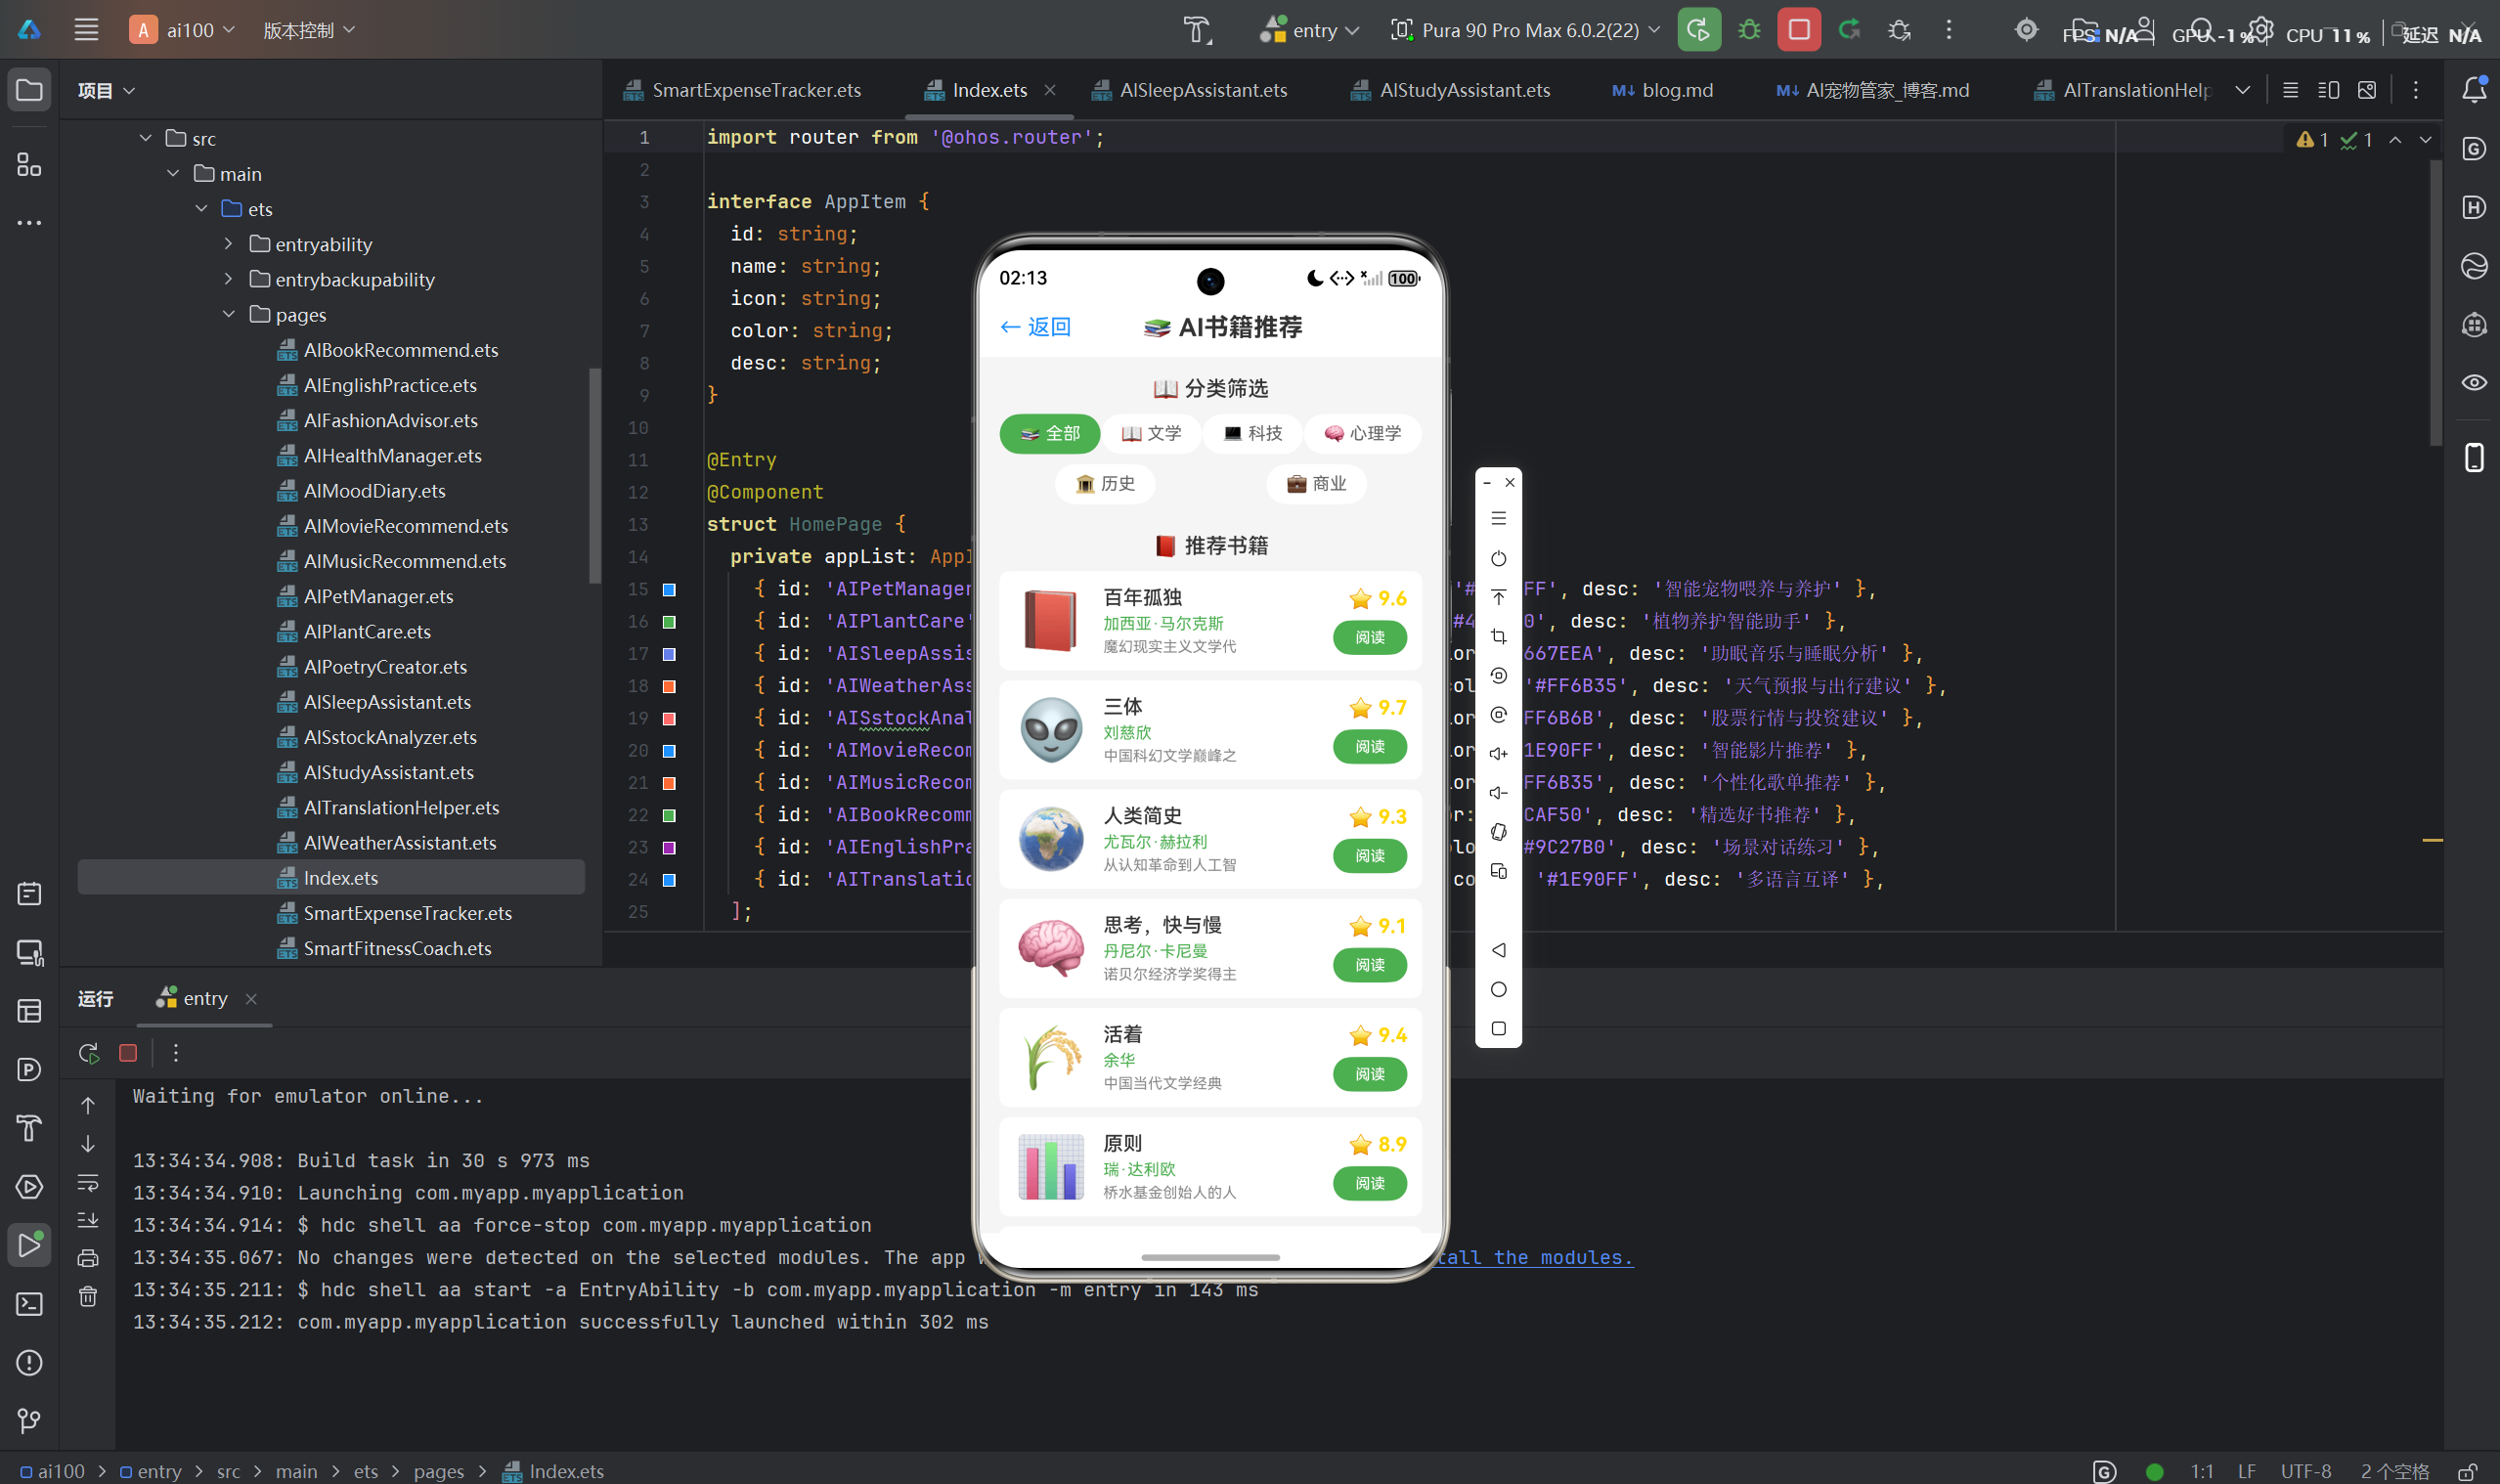Switch to the AISleepAssistant.ets tab
The width and height of the screenshot is (2500, 1484).
pos(1190,90)
